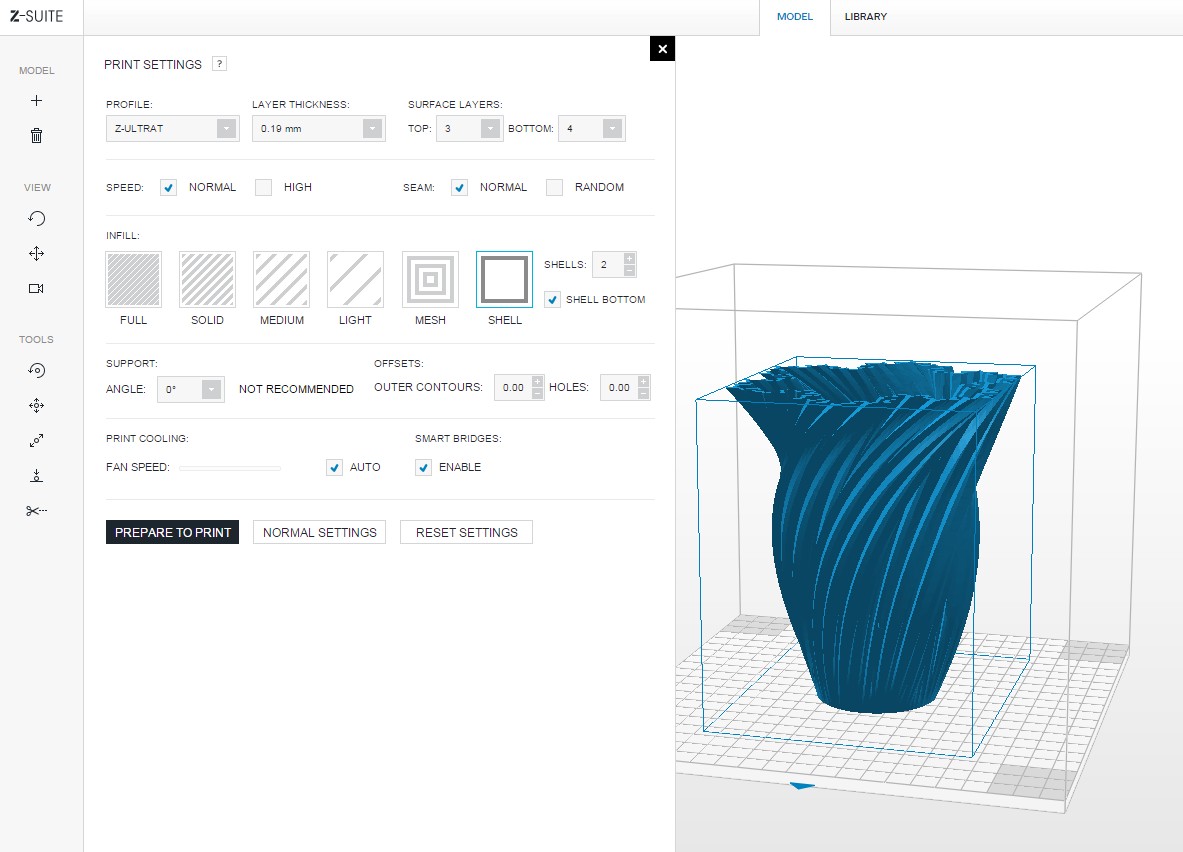Choose the MESH infill pattern thumbnail
This screenshot has width=1183, height=852.
coord(430,279)
